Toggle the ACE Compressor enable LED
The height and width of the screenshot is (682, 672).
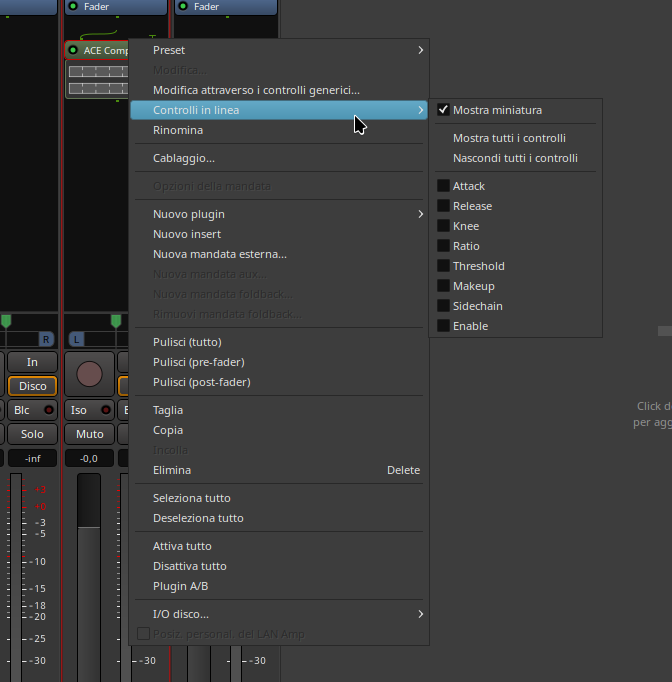73,50
